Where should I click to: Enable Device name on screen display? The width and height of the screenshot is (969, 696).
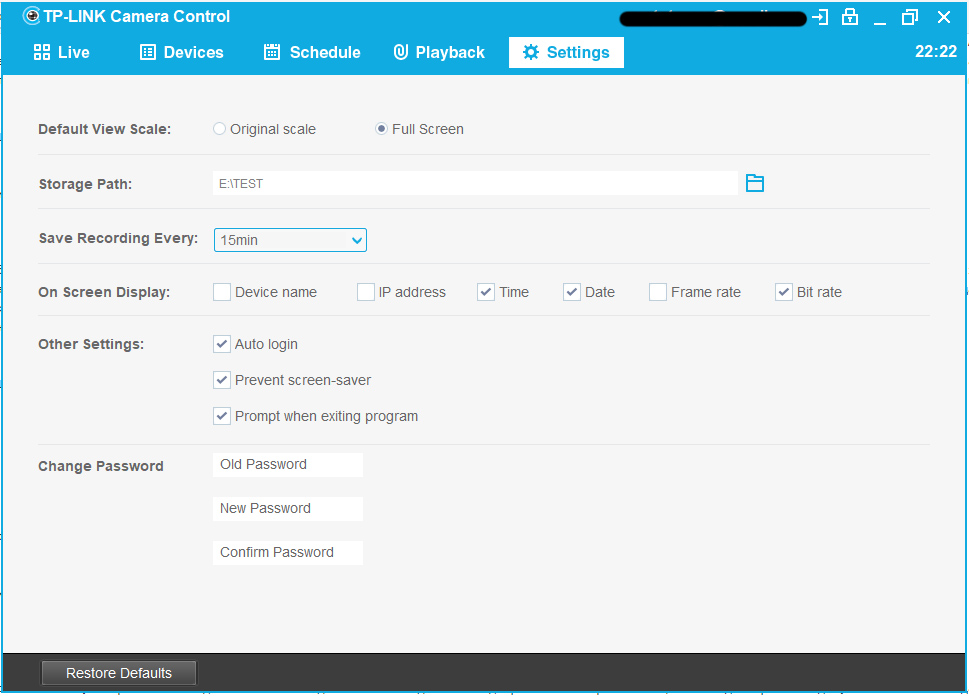[222, 292]
